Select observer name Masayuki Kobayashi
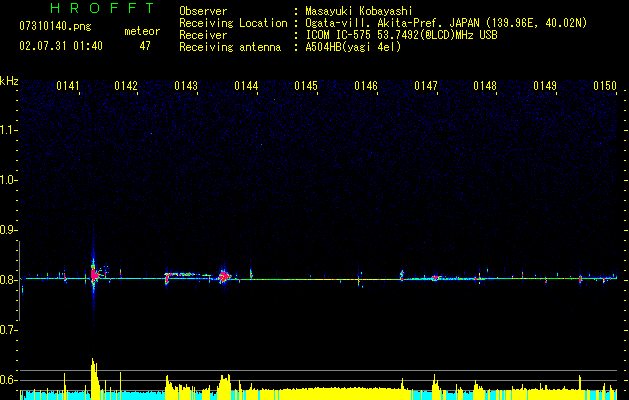The height and width of the screenshot is (400, 629). point(359,11)
